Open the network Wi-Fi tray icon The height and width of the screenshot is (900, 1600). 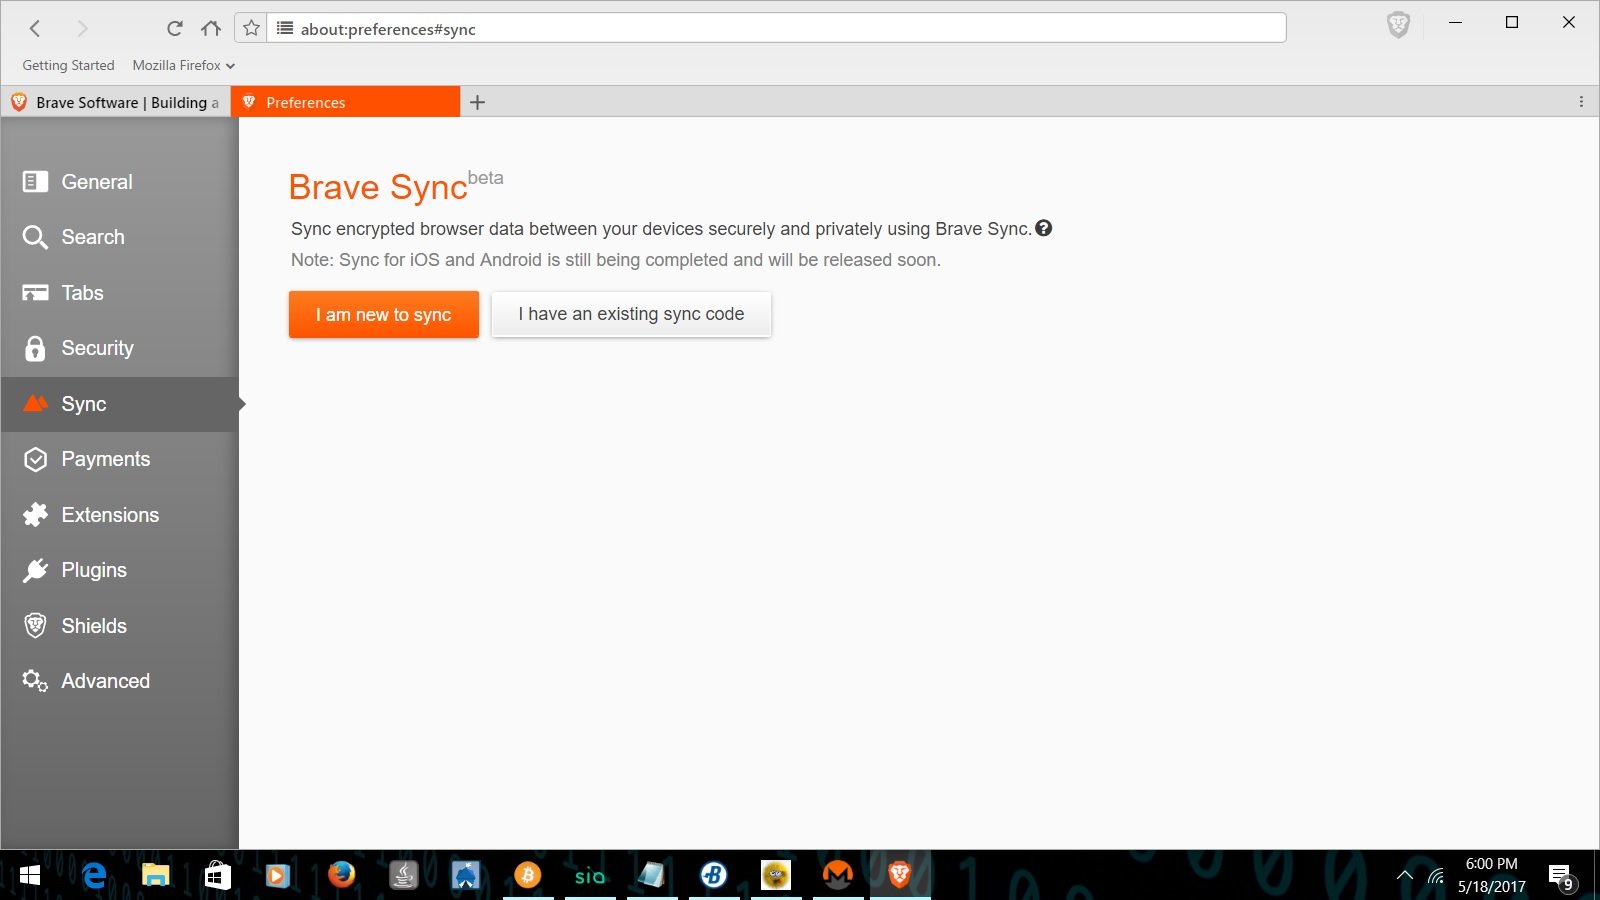[1436, 876]
